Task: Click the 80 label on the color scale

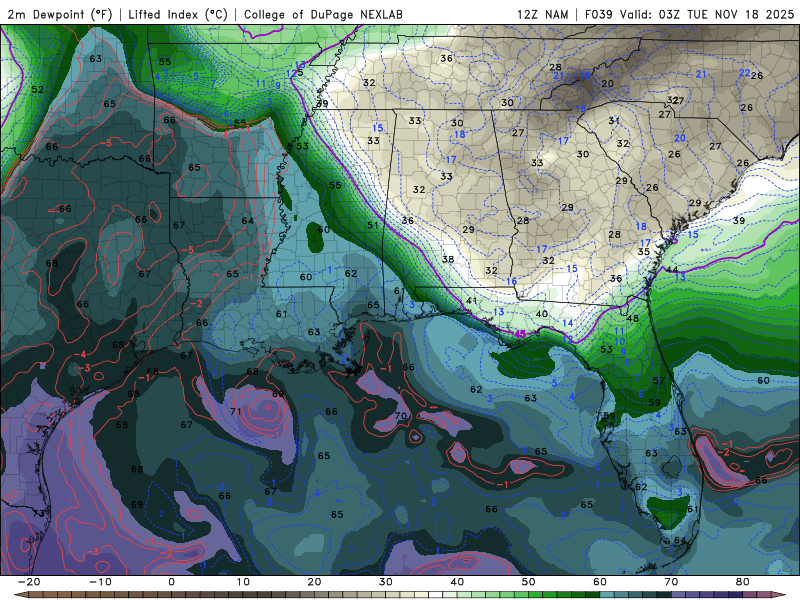Action: (x=743, y=582)
